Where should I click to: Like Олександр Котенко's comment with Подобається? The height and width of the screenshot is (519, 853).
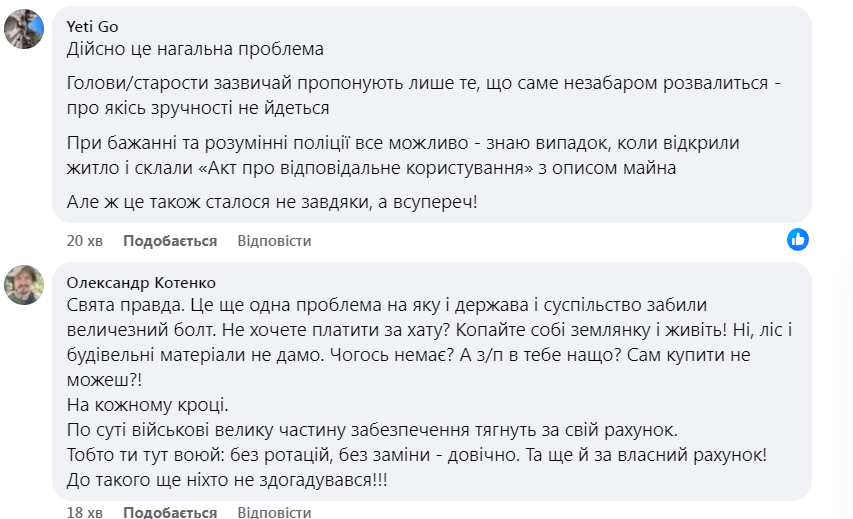pyautogui.click(x=170, y=512)
